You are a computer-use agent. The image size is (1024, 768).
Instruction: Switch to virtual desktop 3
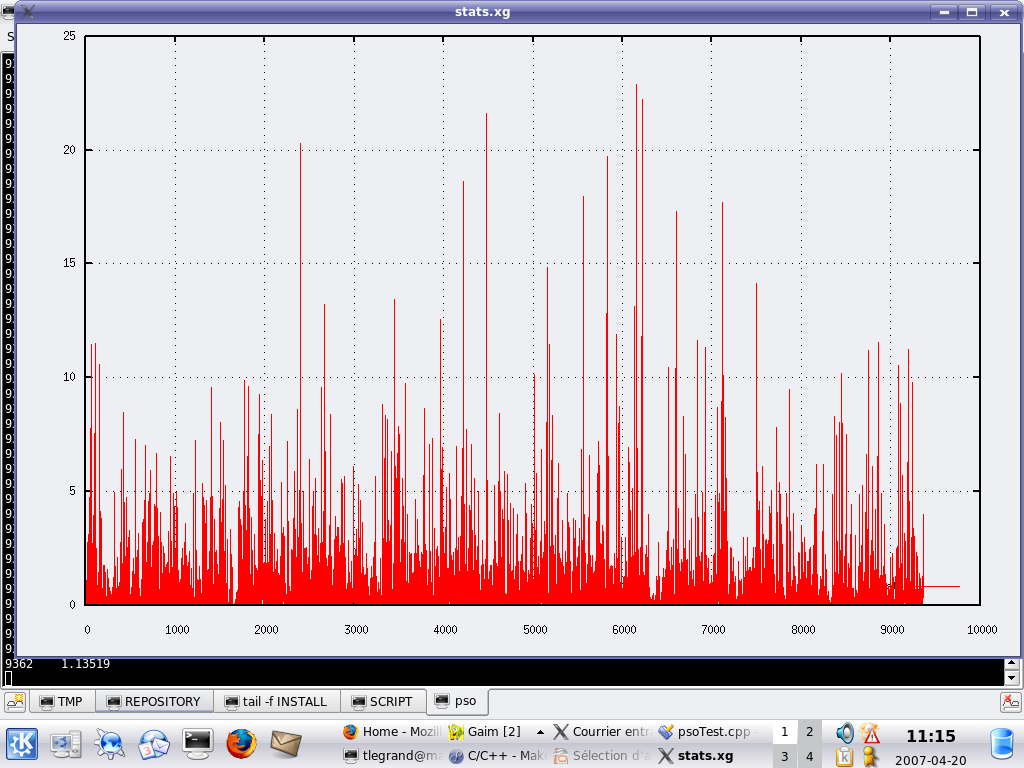click(785, 757)
